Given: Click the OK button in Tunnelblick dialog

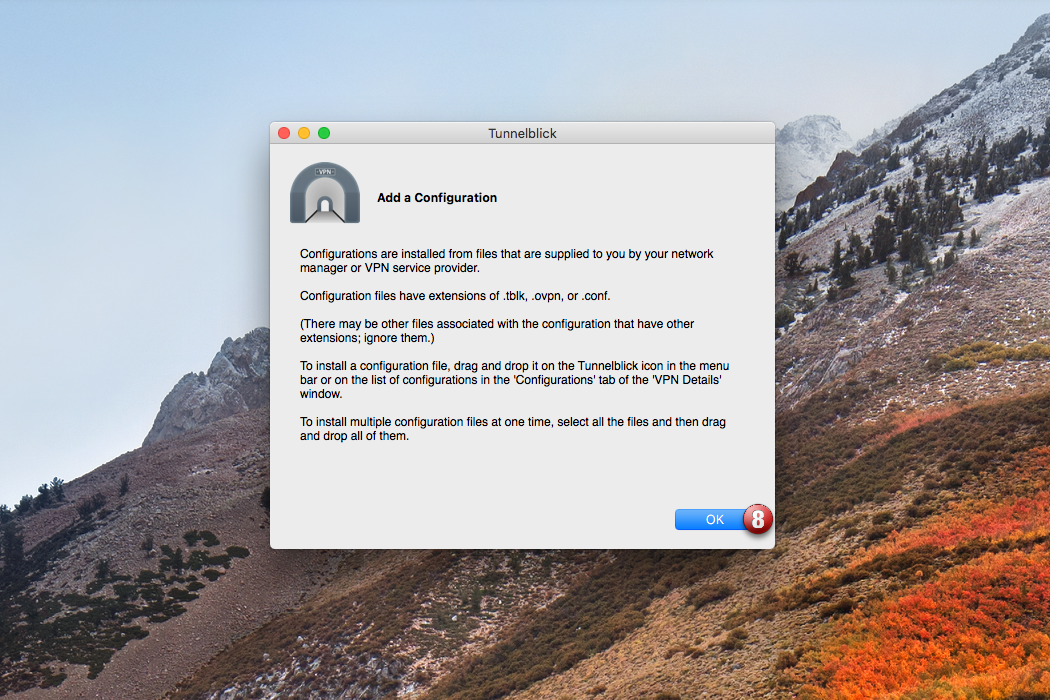Looking at the screenshot, I should 715,519.
